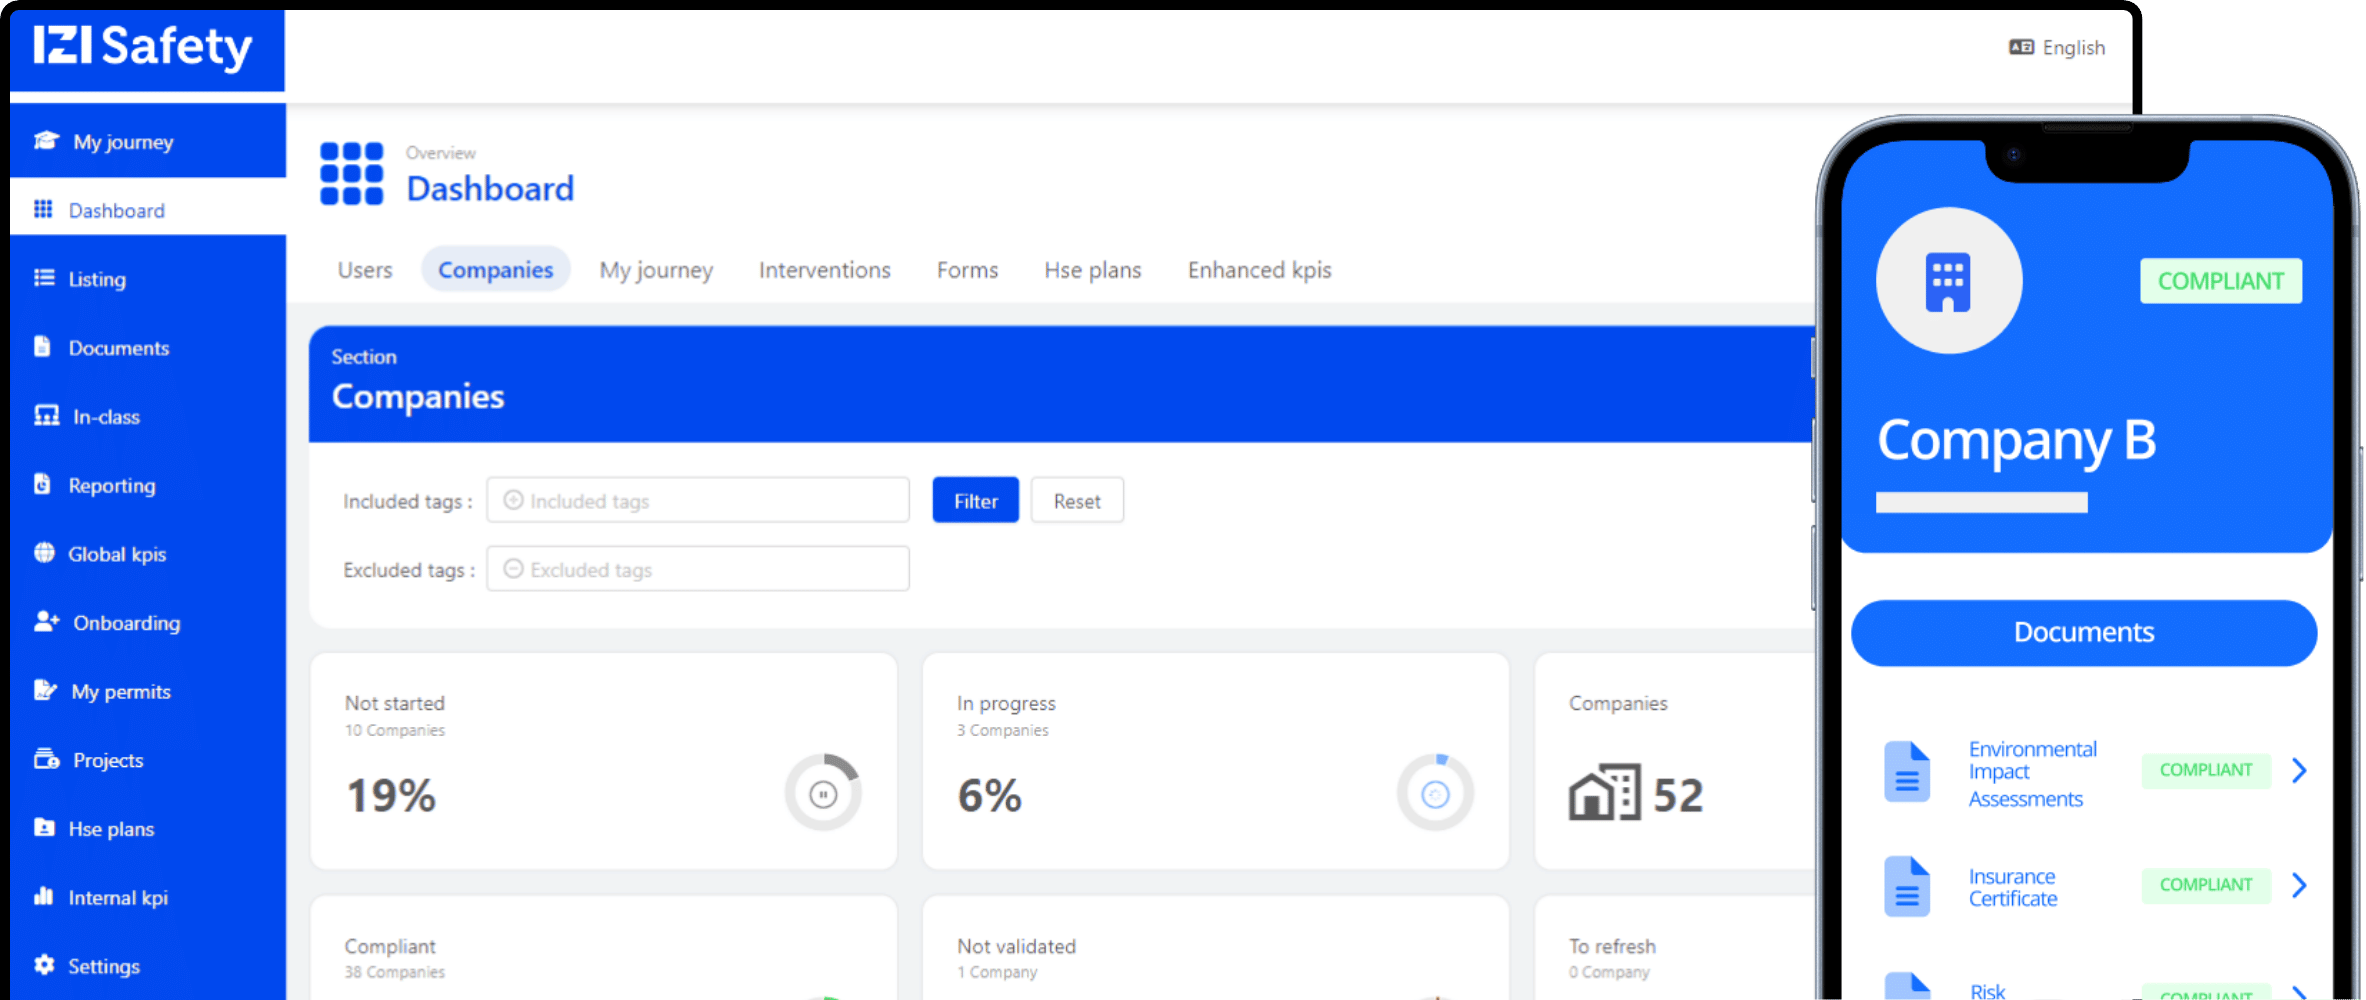Switch to the Interventions tab

pyautogui.click(x=824, y=270)
